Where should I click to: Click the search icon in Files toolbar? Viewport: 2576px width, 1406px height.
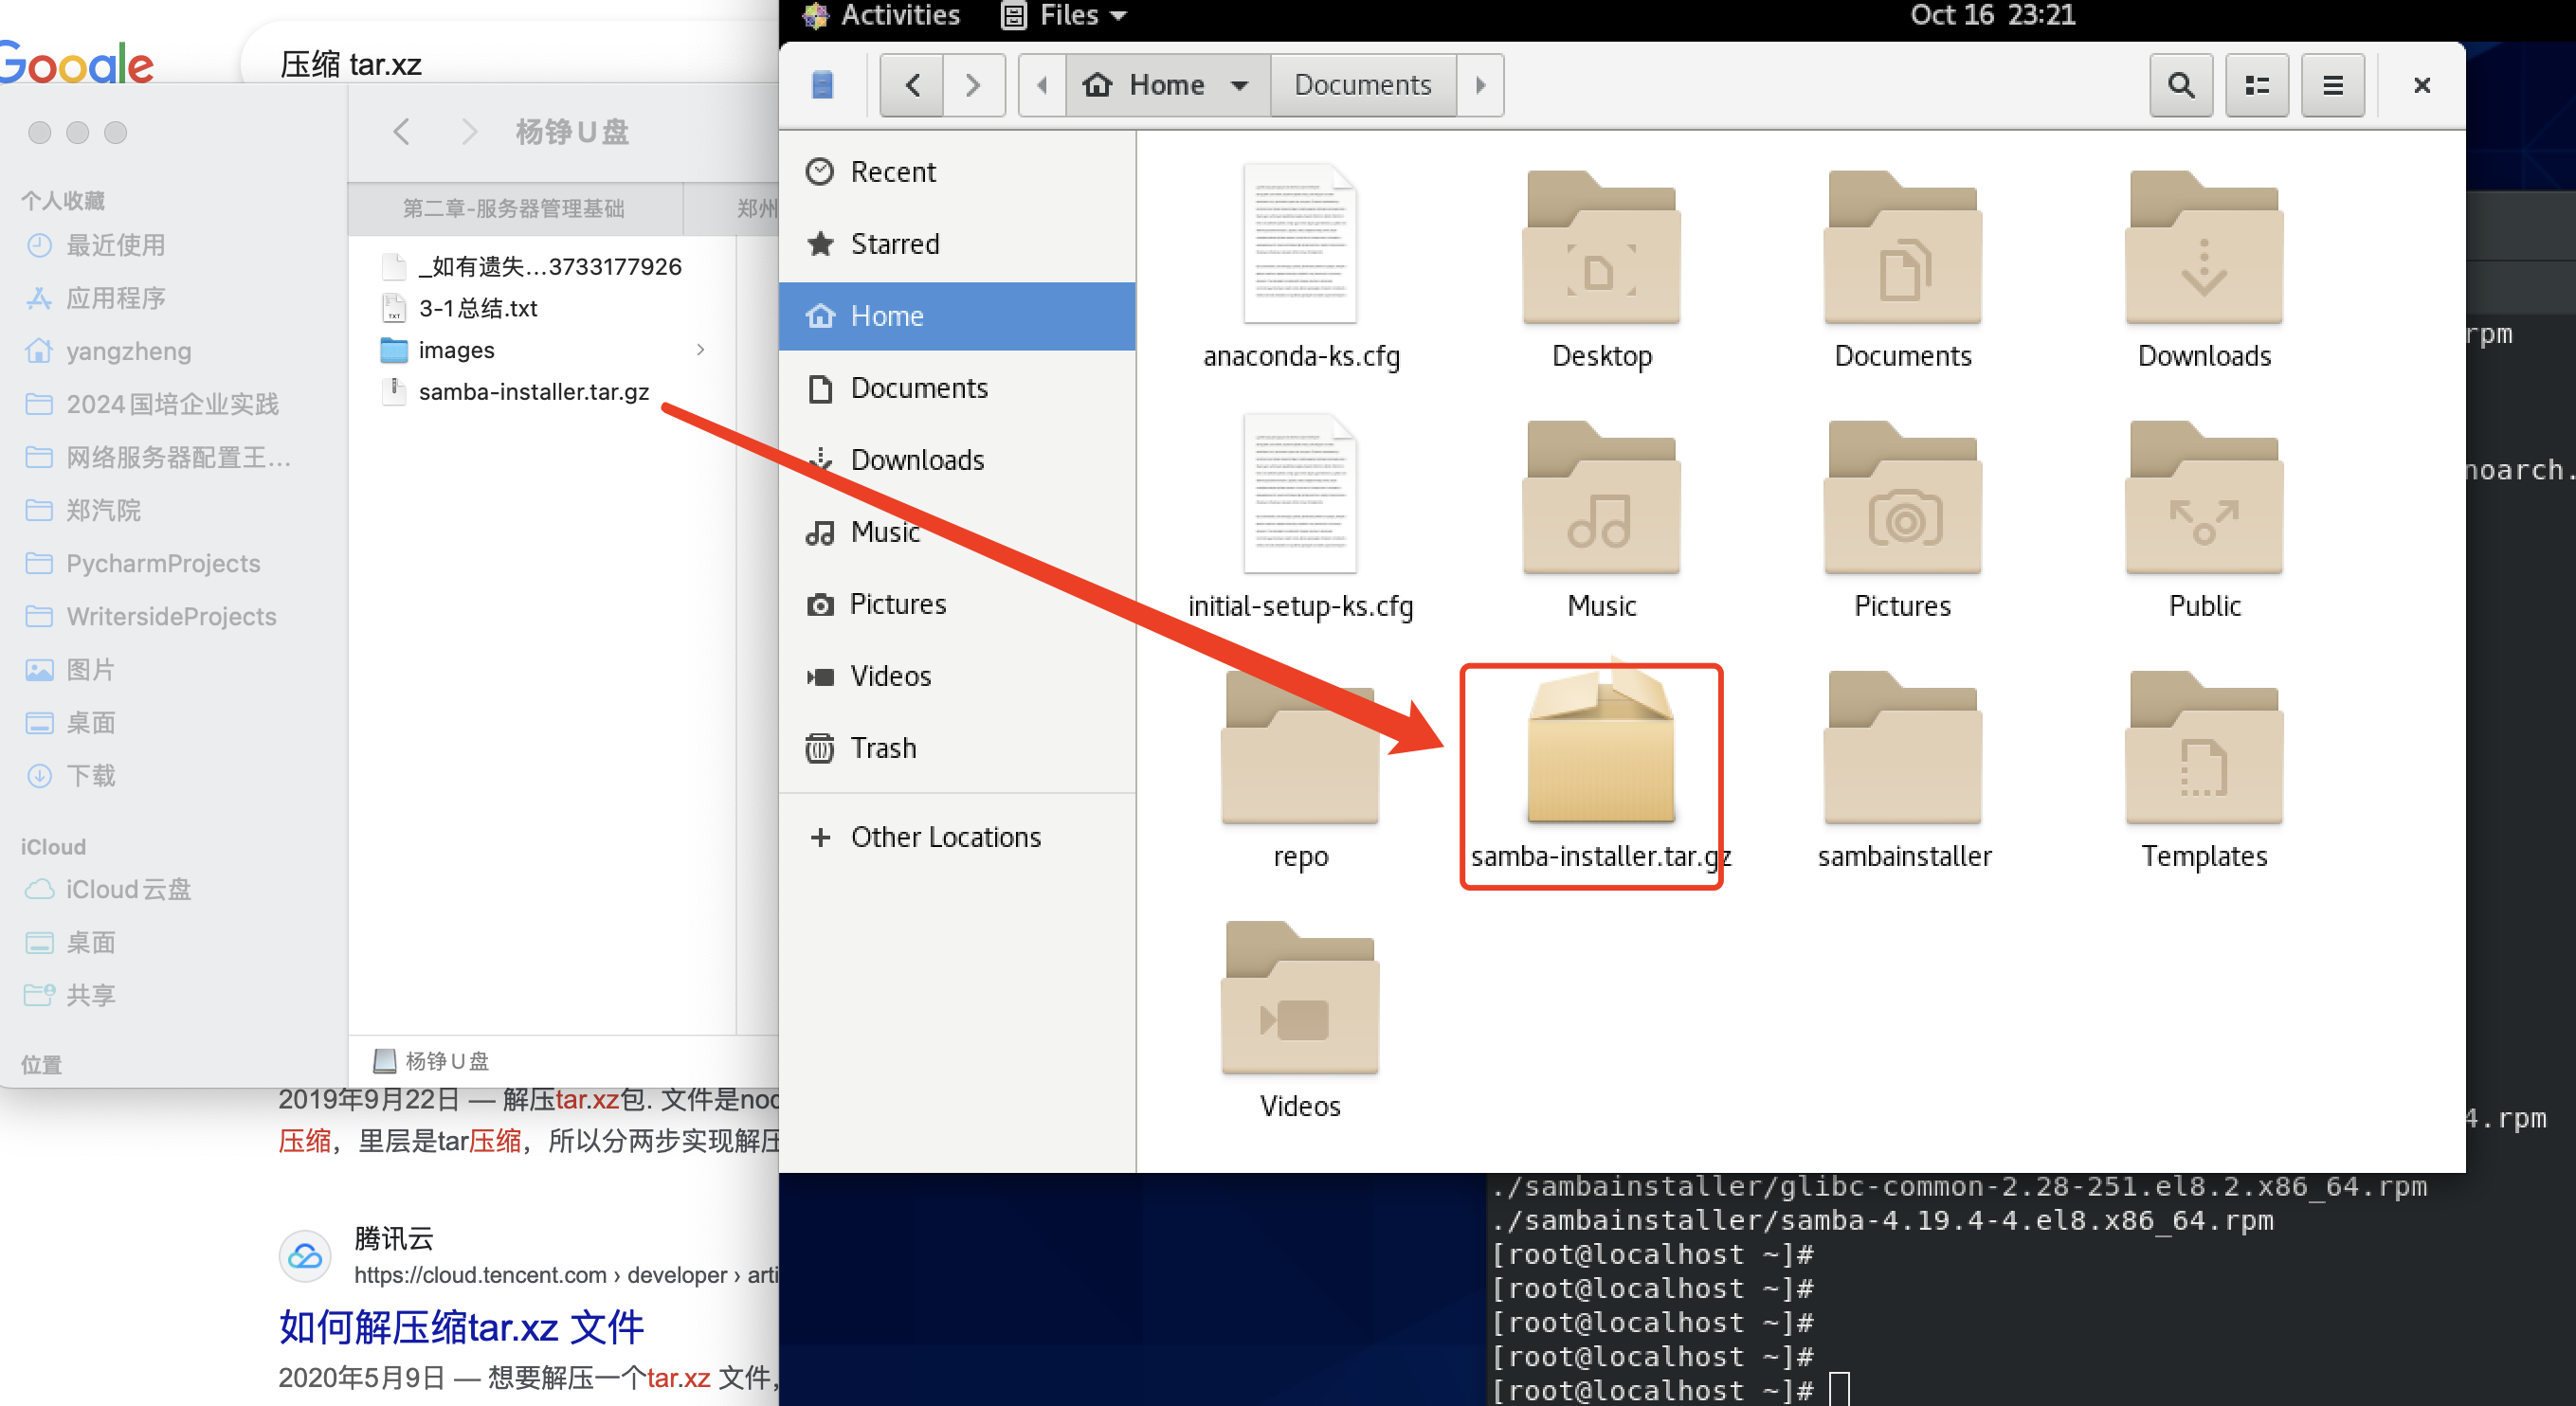[2180, 85]
